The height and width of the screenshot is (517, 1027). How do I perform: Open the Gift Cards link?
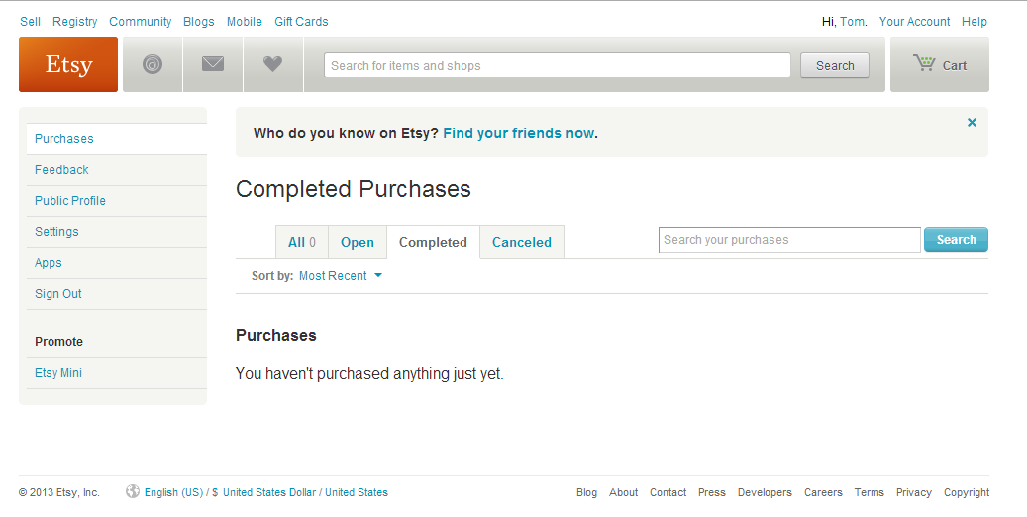click(301, 22)
